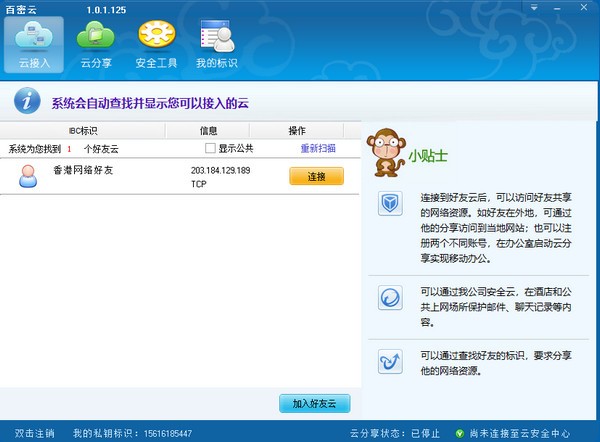Click 尚未连接至云安全中心 status text
This screenshot has height=442, width=600.
(520, 434)
